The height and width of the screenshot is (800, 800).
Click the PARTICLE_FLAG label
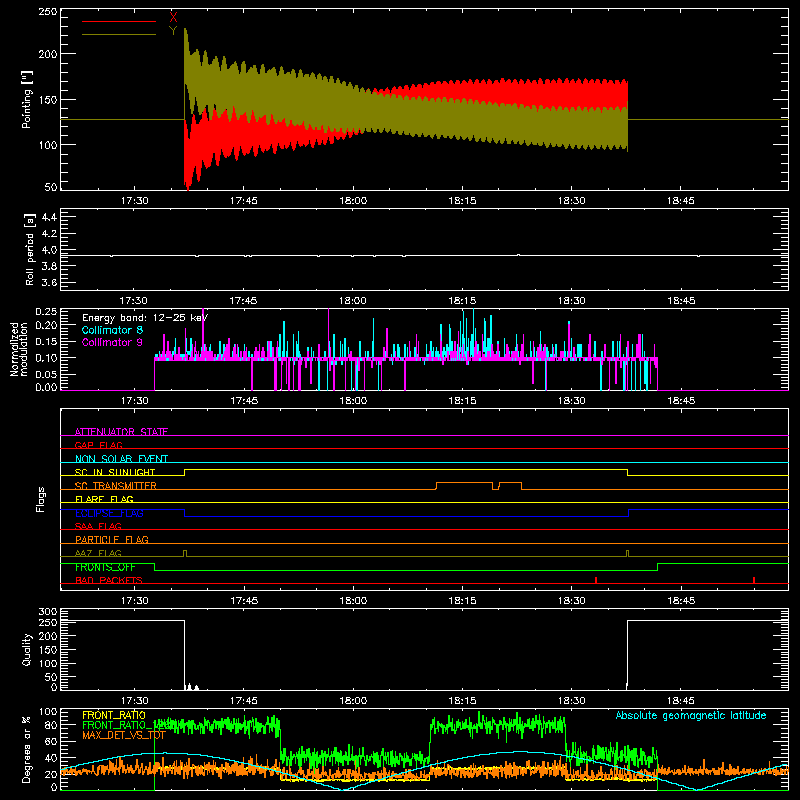112,539
